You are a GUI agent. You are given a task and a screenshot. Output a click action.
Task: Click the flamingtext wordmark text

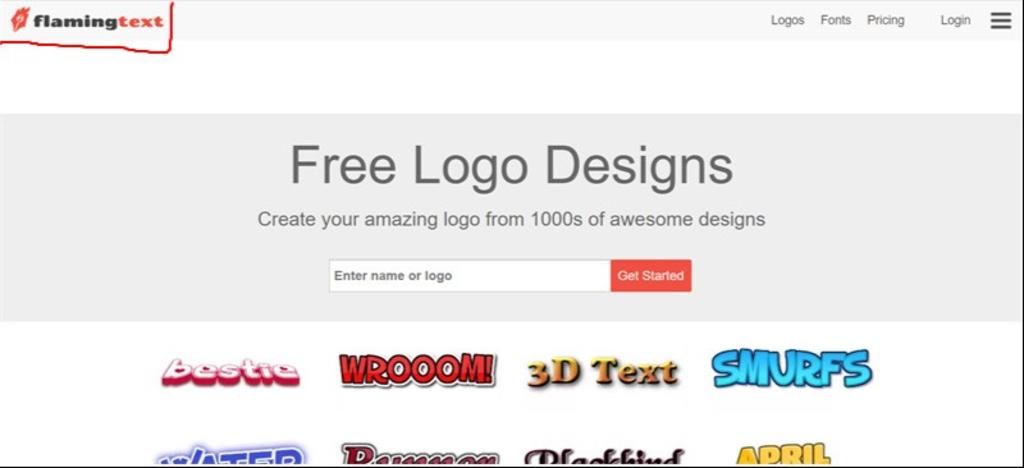coord(98,22)
